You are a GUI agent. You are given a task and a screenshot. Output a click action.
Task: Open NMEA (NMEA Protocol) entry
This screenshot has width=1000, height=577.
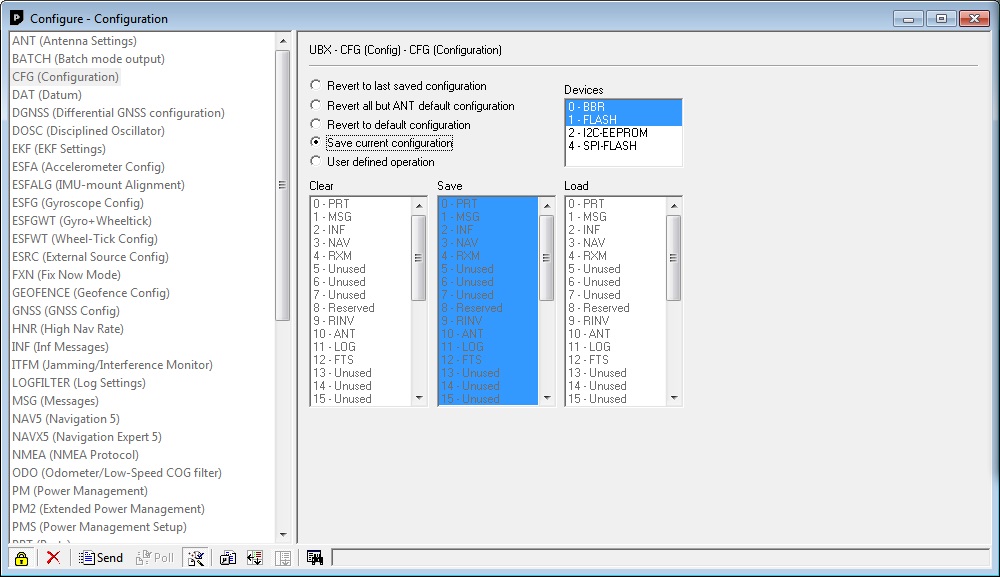[x=75, y=455]
